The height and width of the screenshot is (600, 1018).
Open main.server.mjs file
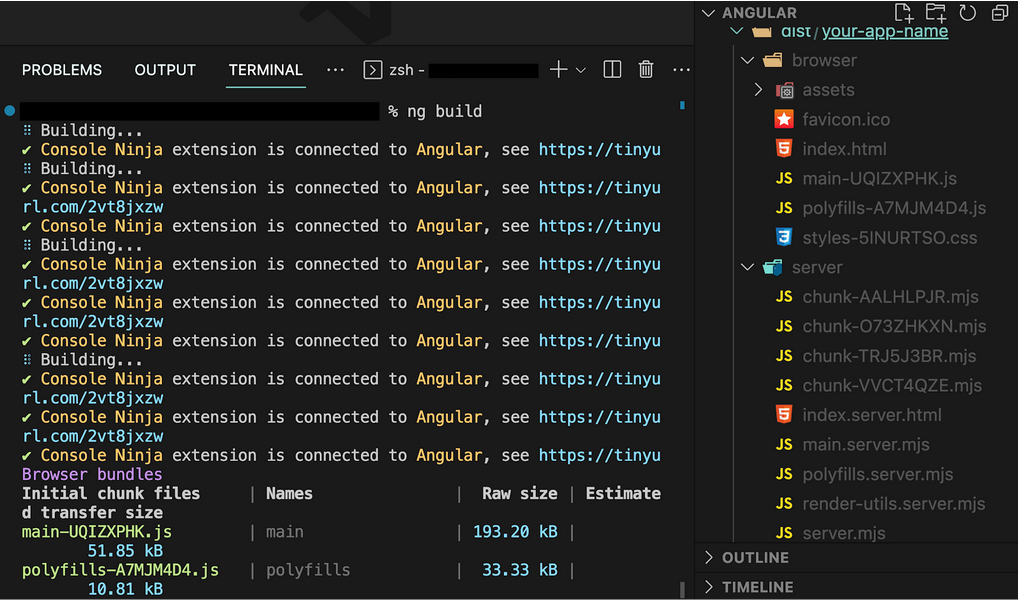click(x=865, y=444)
